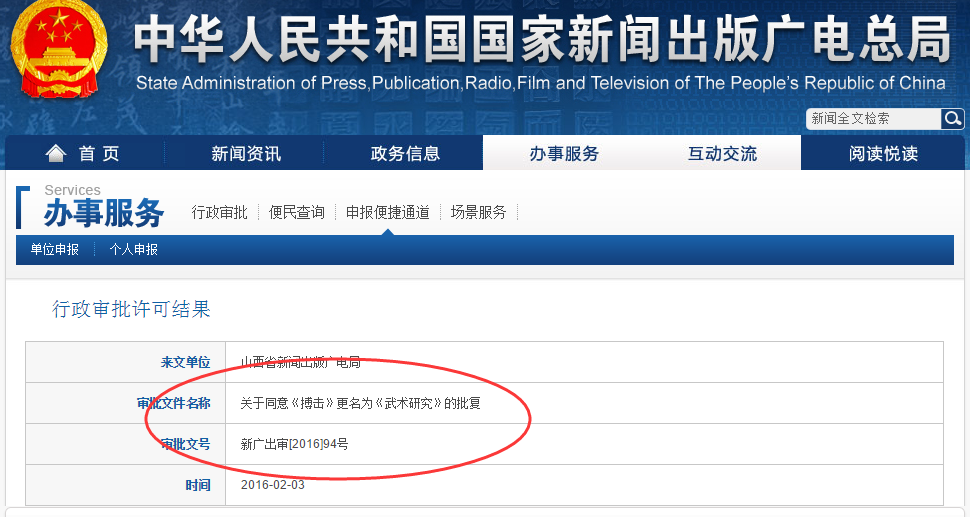Go to 便民查询 sub-section
This screenshot has height=517, width=970.
(296, 213)
